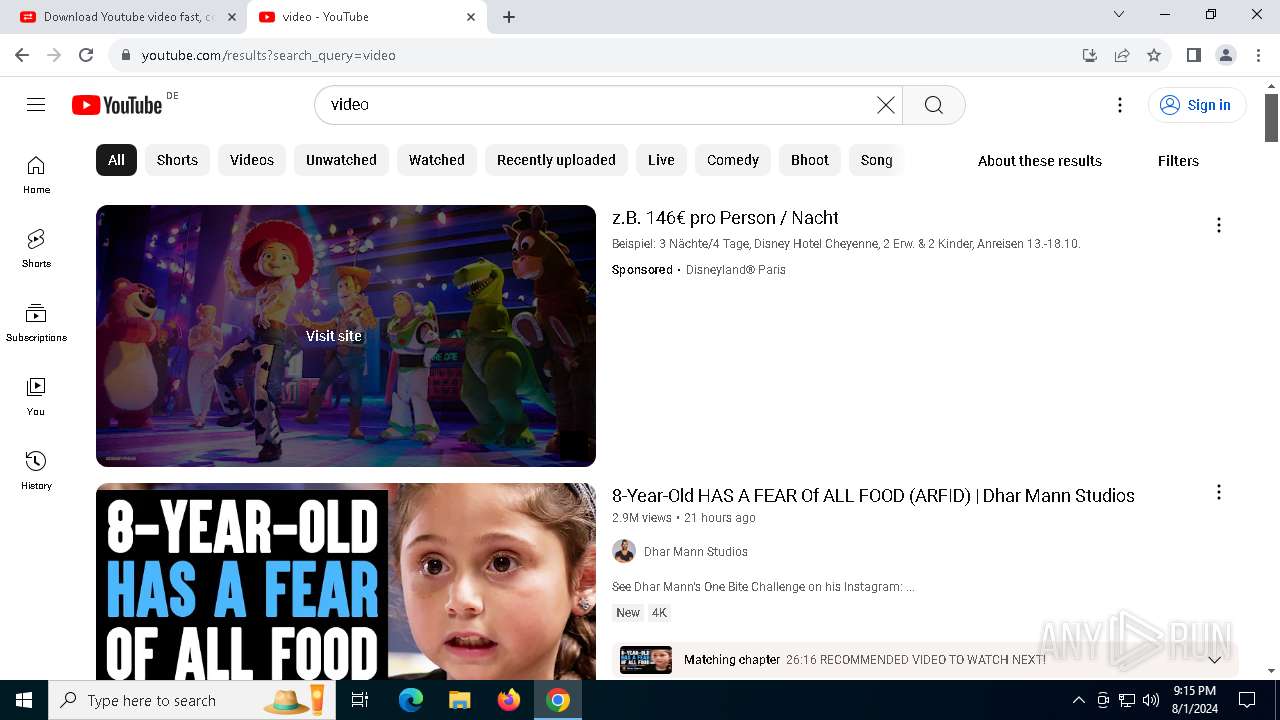Click the browser address bar URL

click(268, 55)
